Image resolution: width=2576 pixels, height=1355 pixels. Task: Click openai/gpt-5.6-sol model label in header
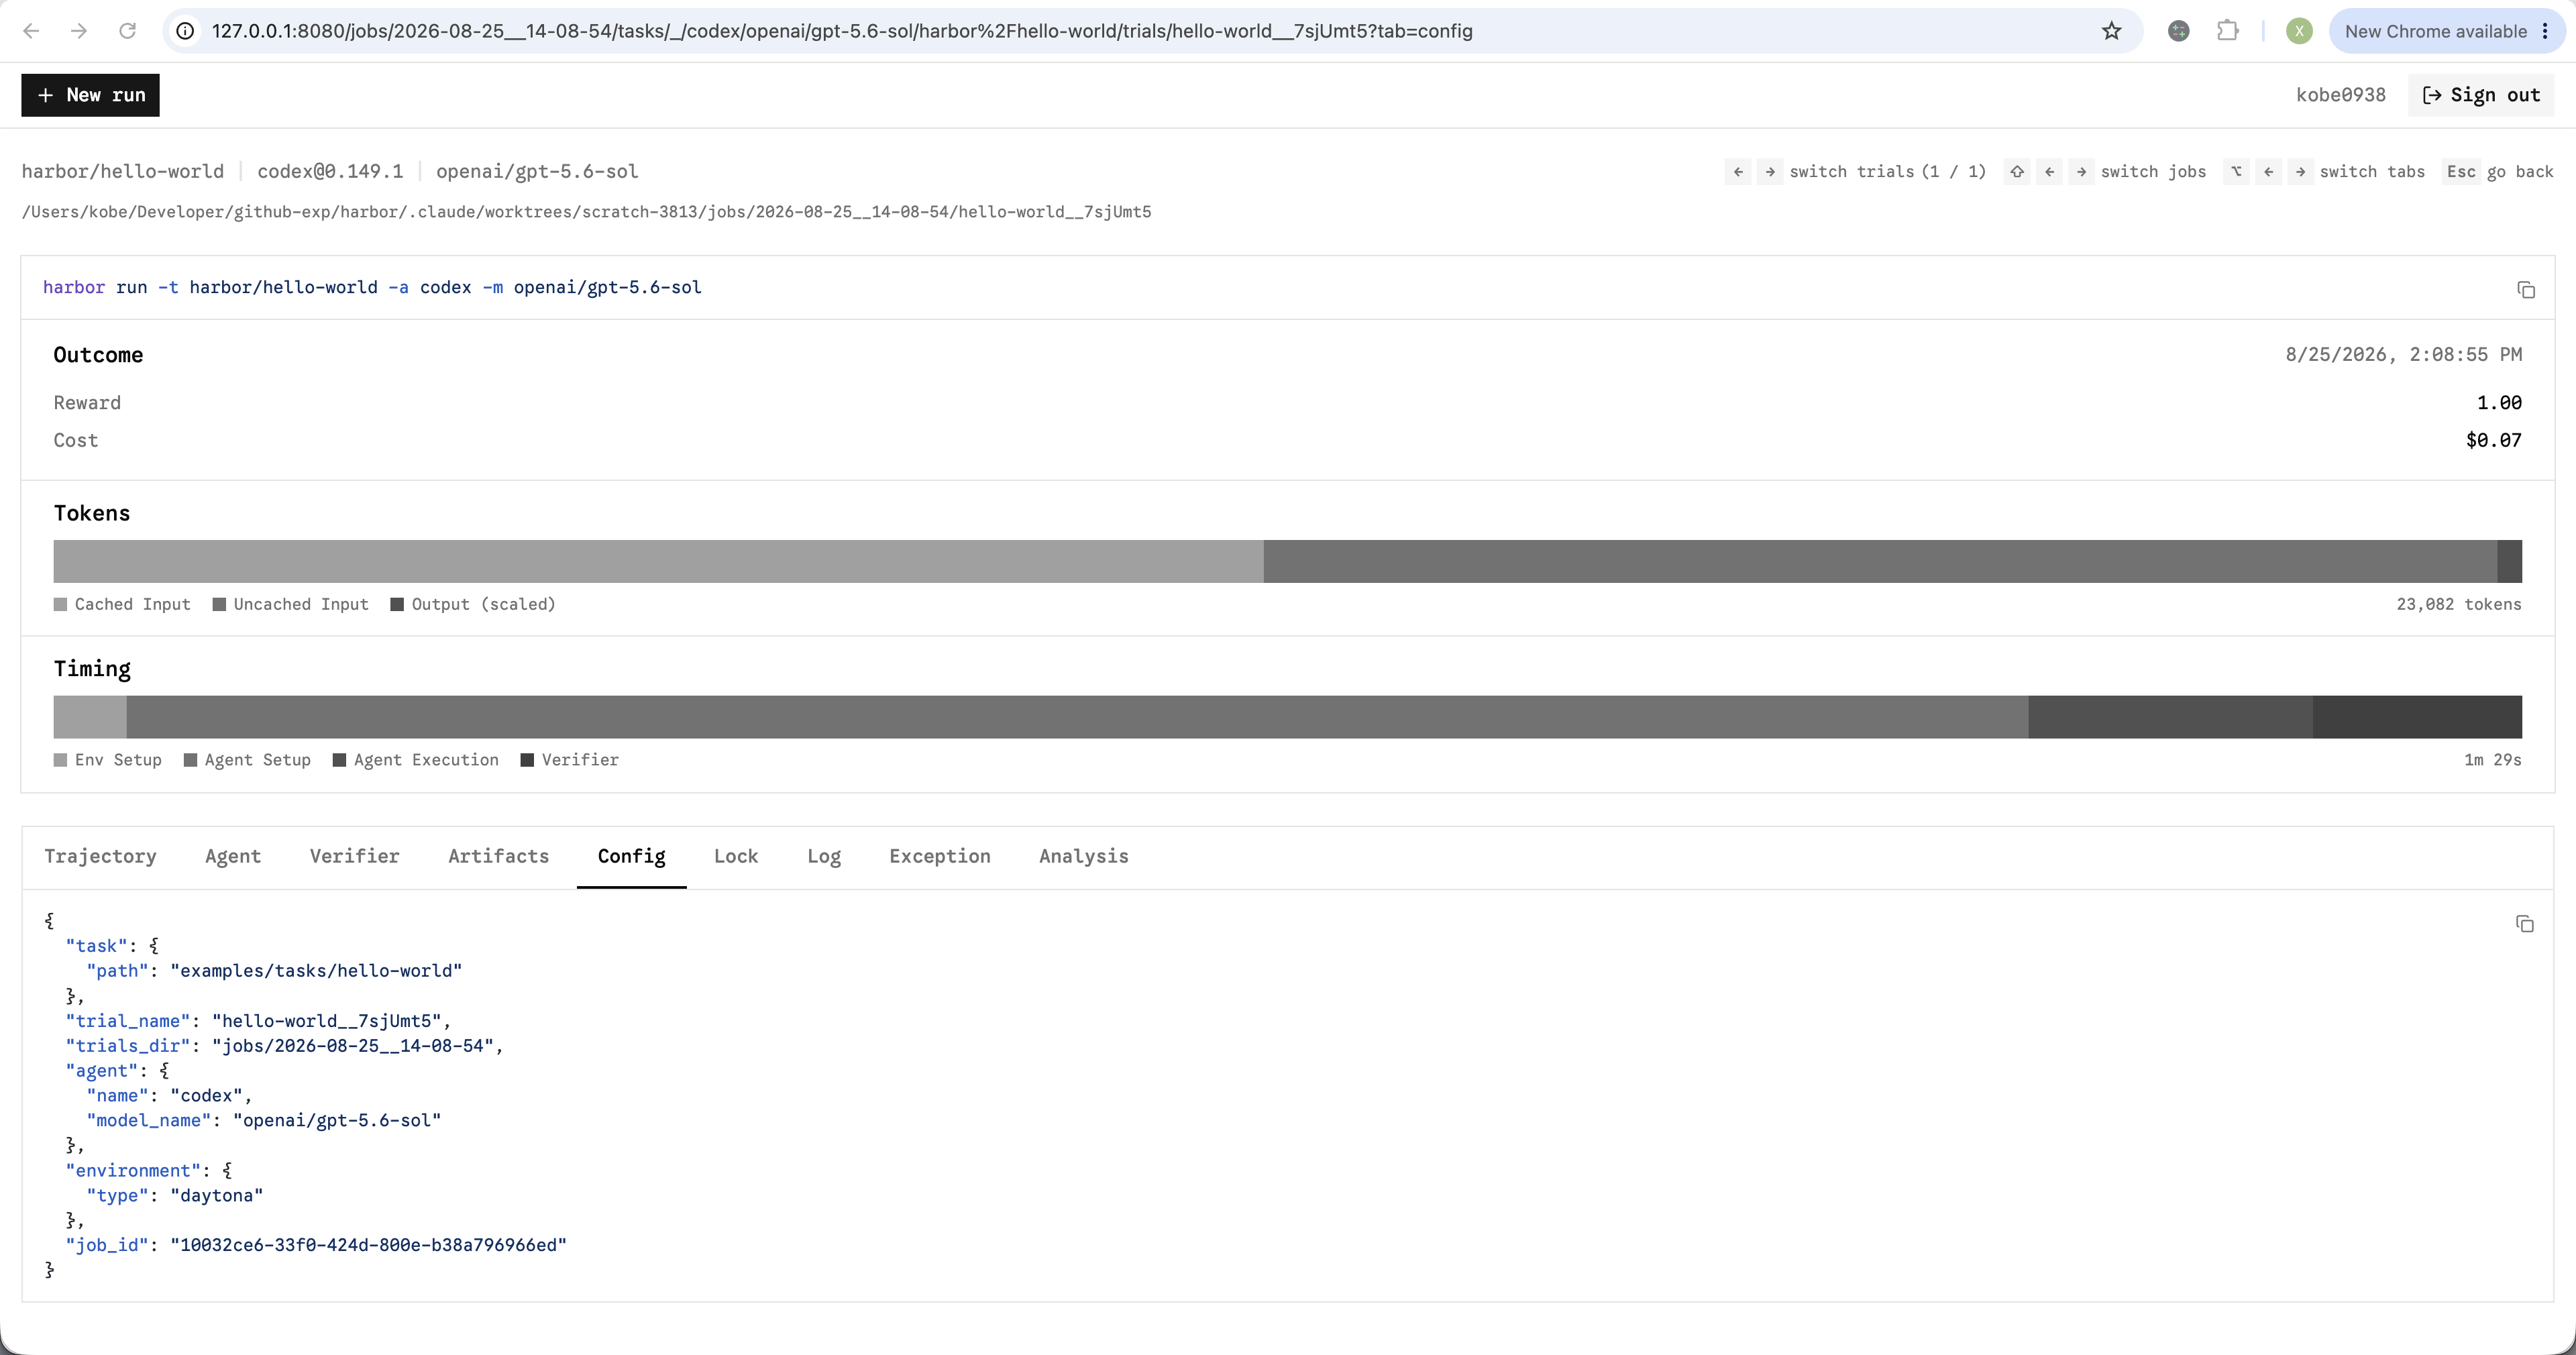[537, 172]
